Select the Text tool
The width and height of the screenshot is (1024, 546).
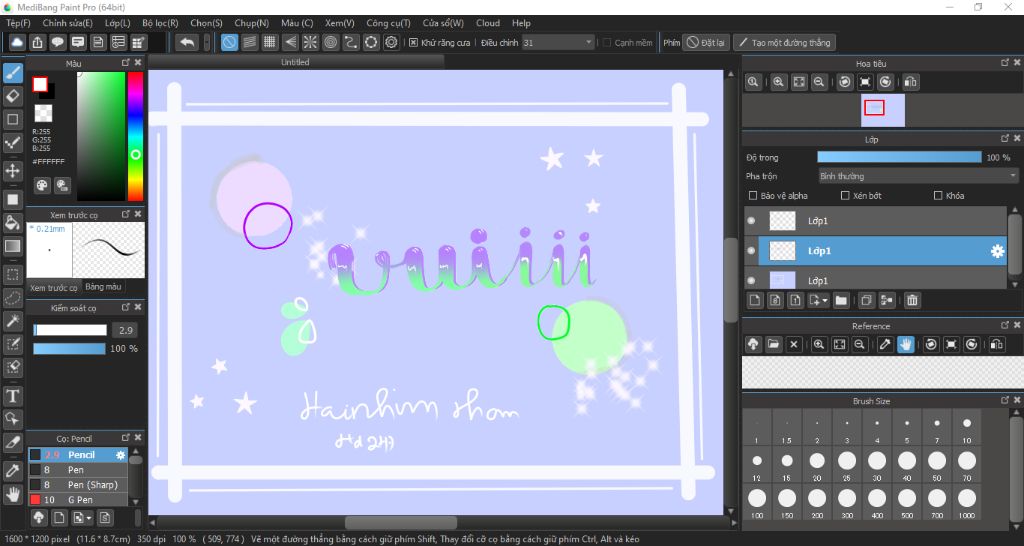(x=12, y=396)
